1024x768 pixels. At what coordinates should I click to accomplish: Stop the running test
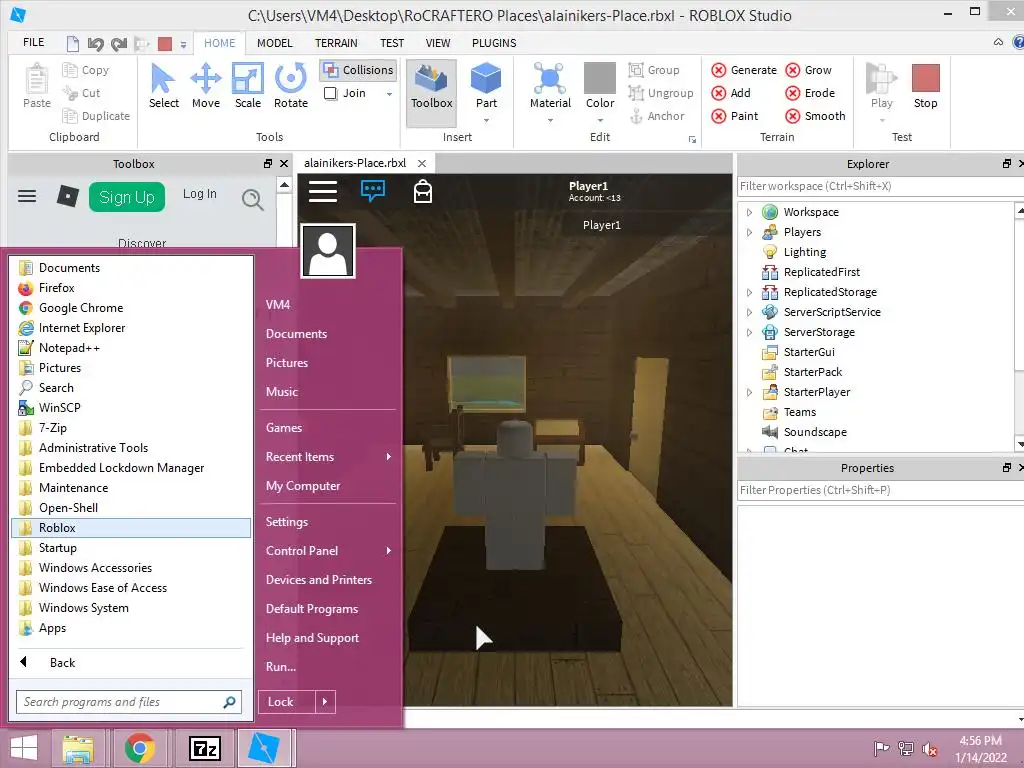tap(925, 86)
